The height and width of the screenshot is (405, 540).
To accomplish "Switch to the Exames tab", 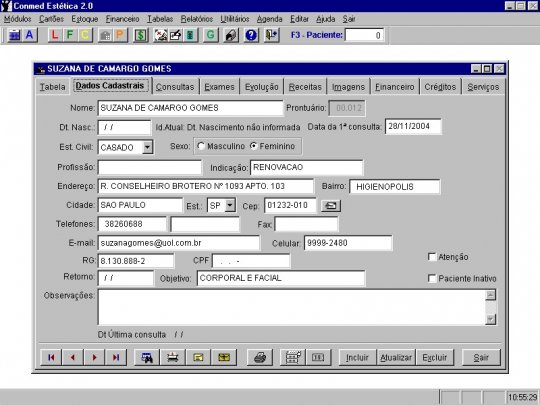I will point(219,87).
